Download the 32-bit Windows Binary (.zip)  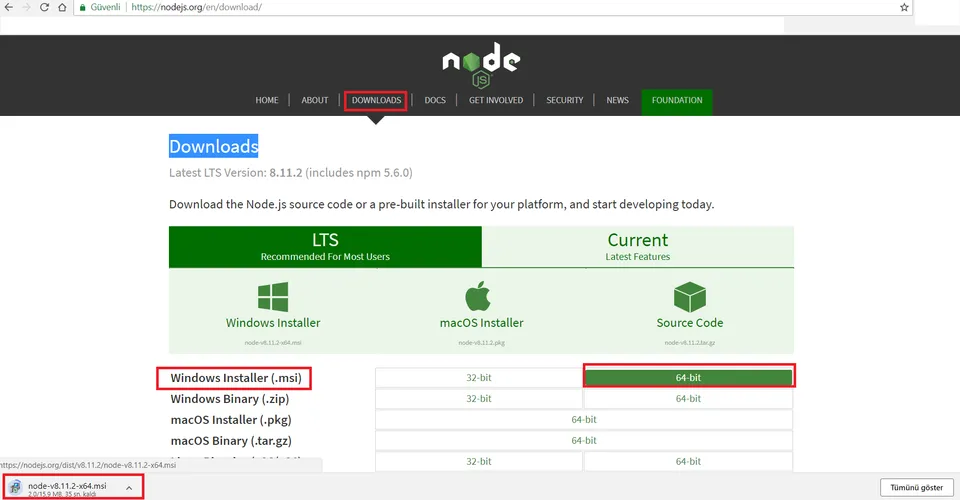point(479,398)
